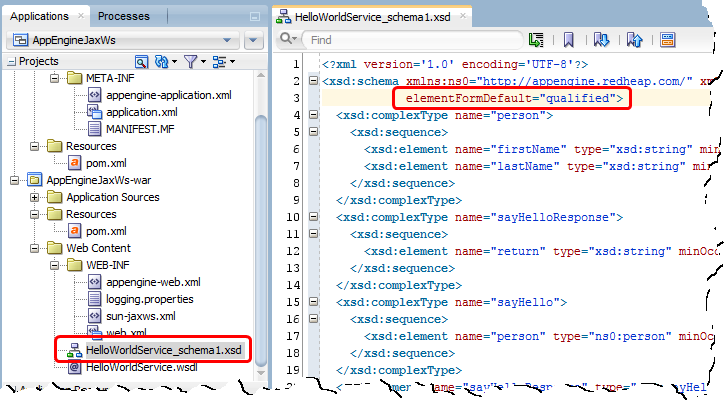Open the Find search options magnifier
This screenshot has height=402, width=725.
pos(289,39)
